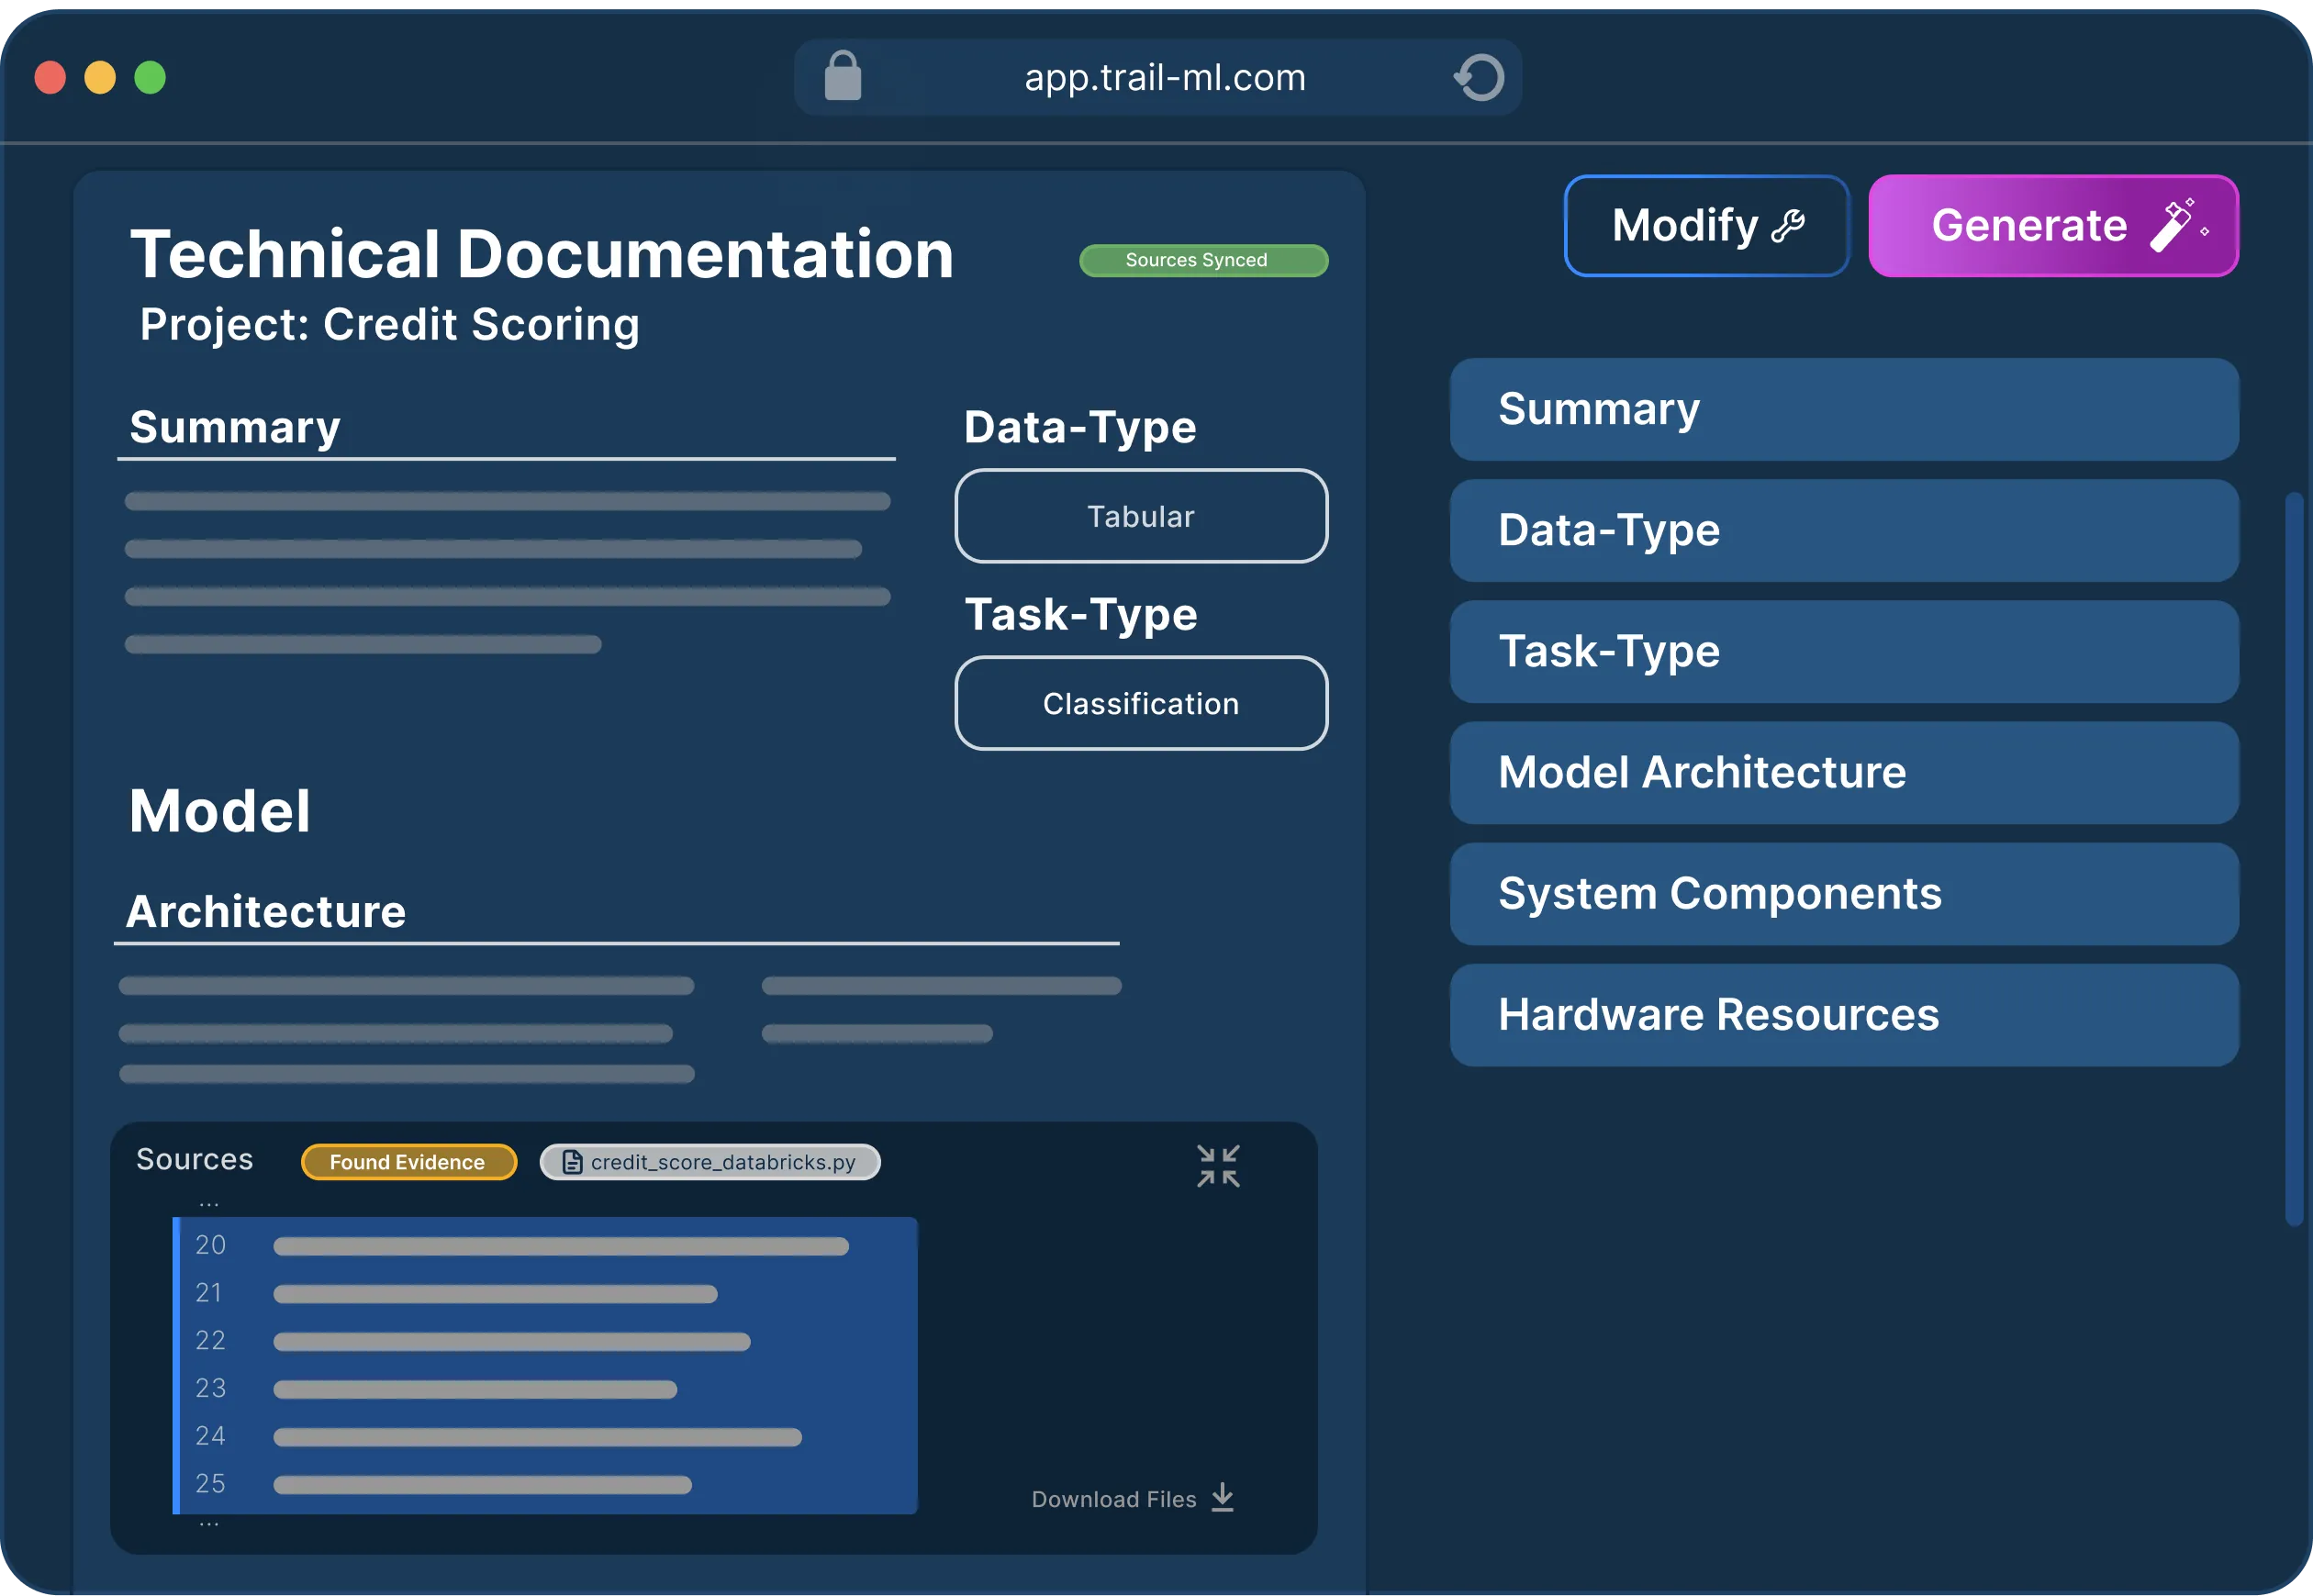Collapse the Sources panel with shrink icon
Image resolution: width=2313 pixels, height=1596 pixels.
point(1218,1166)
